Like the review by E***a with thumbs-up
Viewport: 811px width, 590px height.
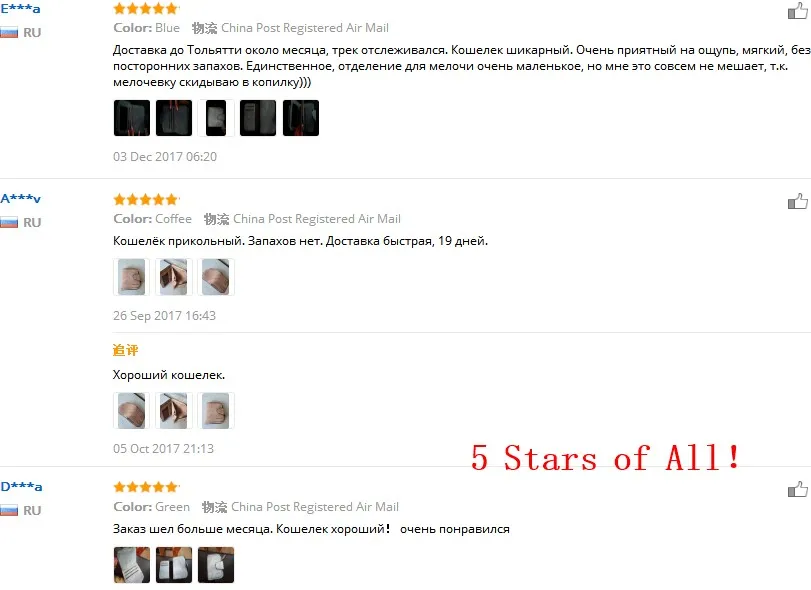[798, 11]
